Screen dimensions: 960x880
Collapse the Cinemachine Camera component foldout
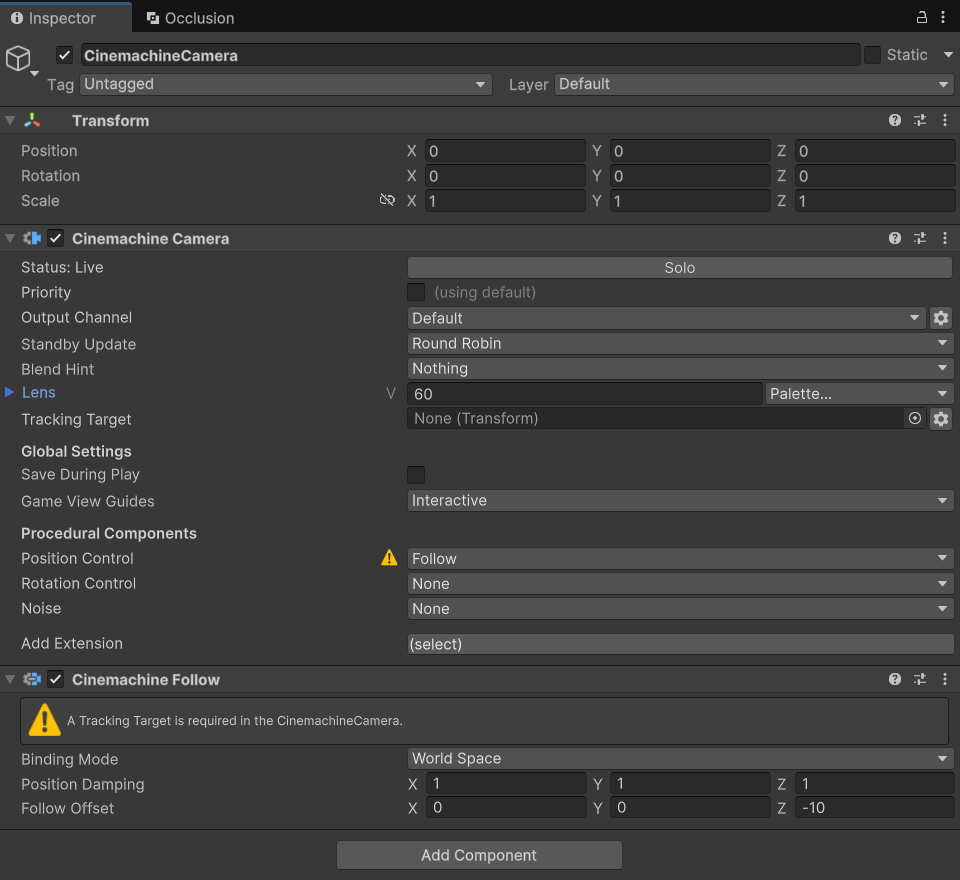[x=10, y=238]
